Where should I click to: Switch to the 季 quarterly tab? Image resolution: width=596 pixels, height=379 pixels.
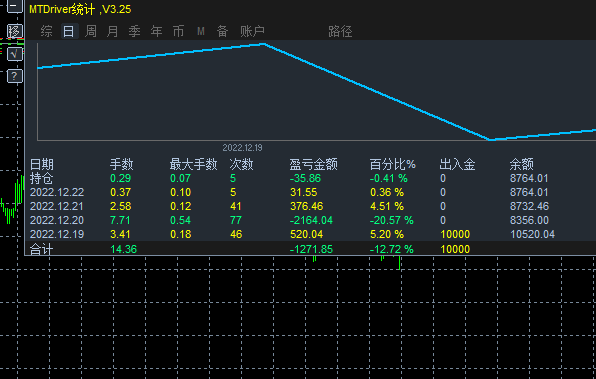[x=135, y=31]
